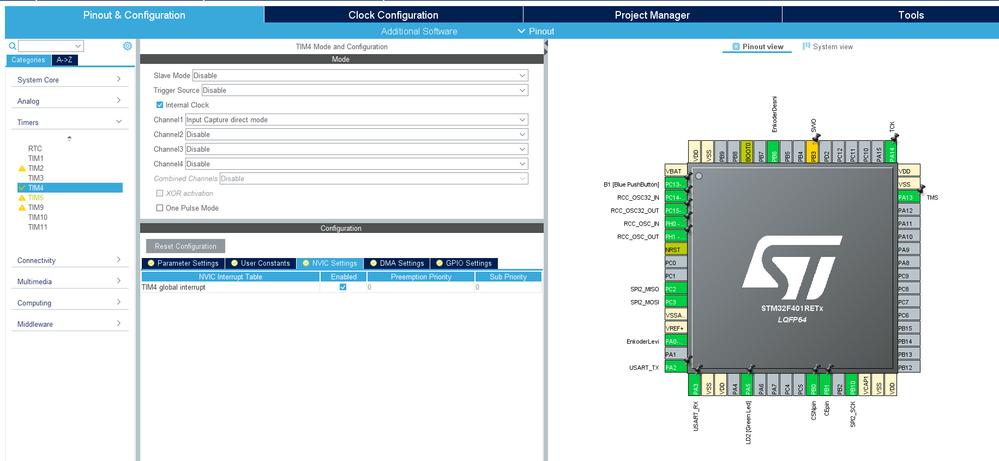Toggle the Internal Clock checkbox
This screenshot has width=999, height=461.
pos(160,105)
